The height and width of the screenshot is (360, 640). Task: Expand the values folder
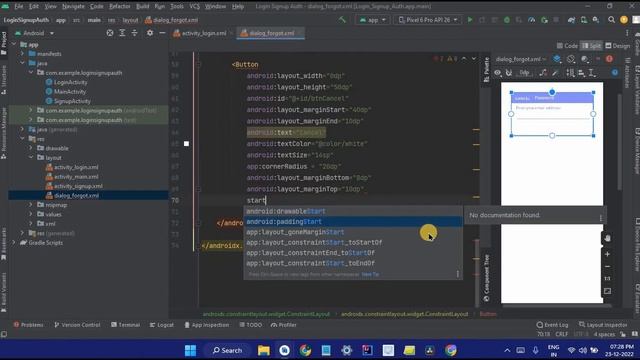coord(31,214)
